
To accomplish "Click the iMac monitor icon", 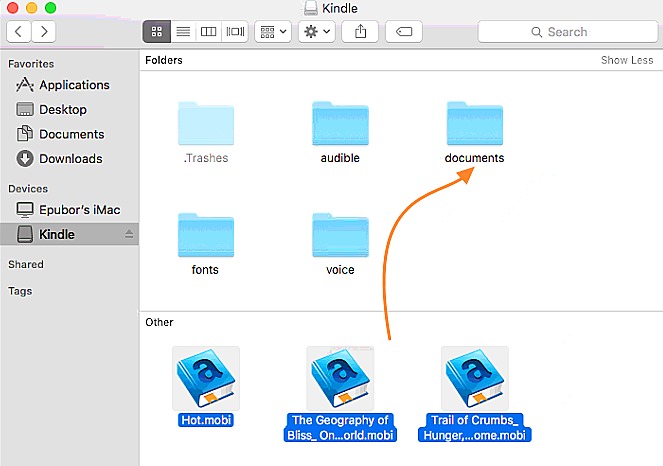I will coord(25,210).
